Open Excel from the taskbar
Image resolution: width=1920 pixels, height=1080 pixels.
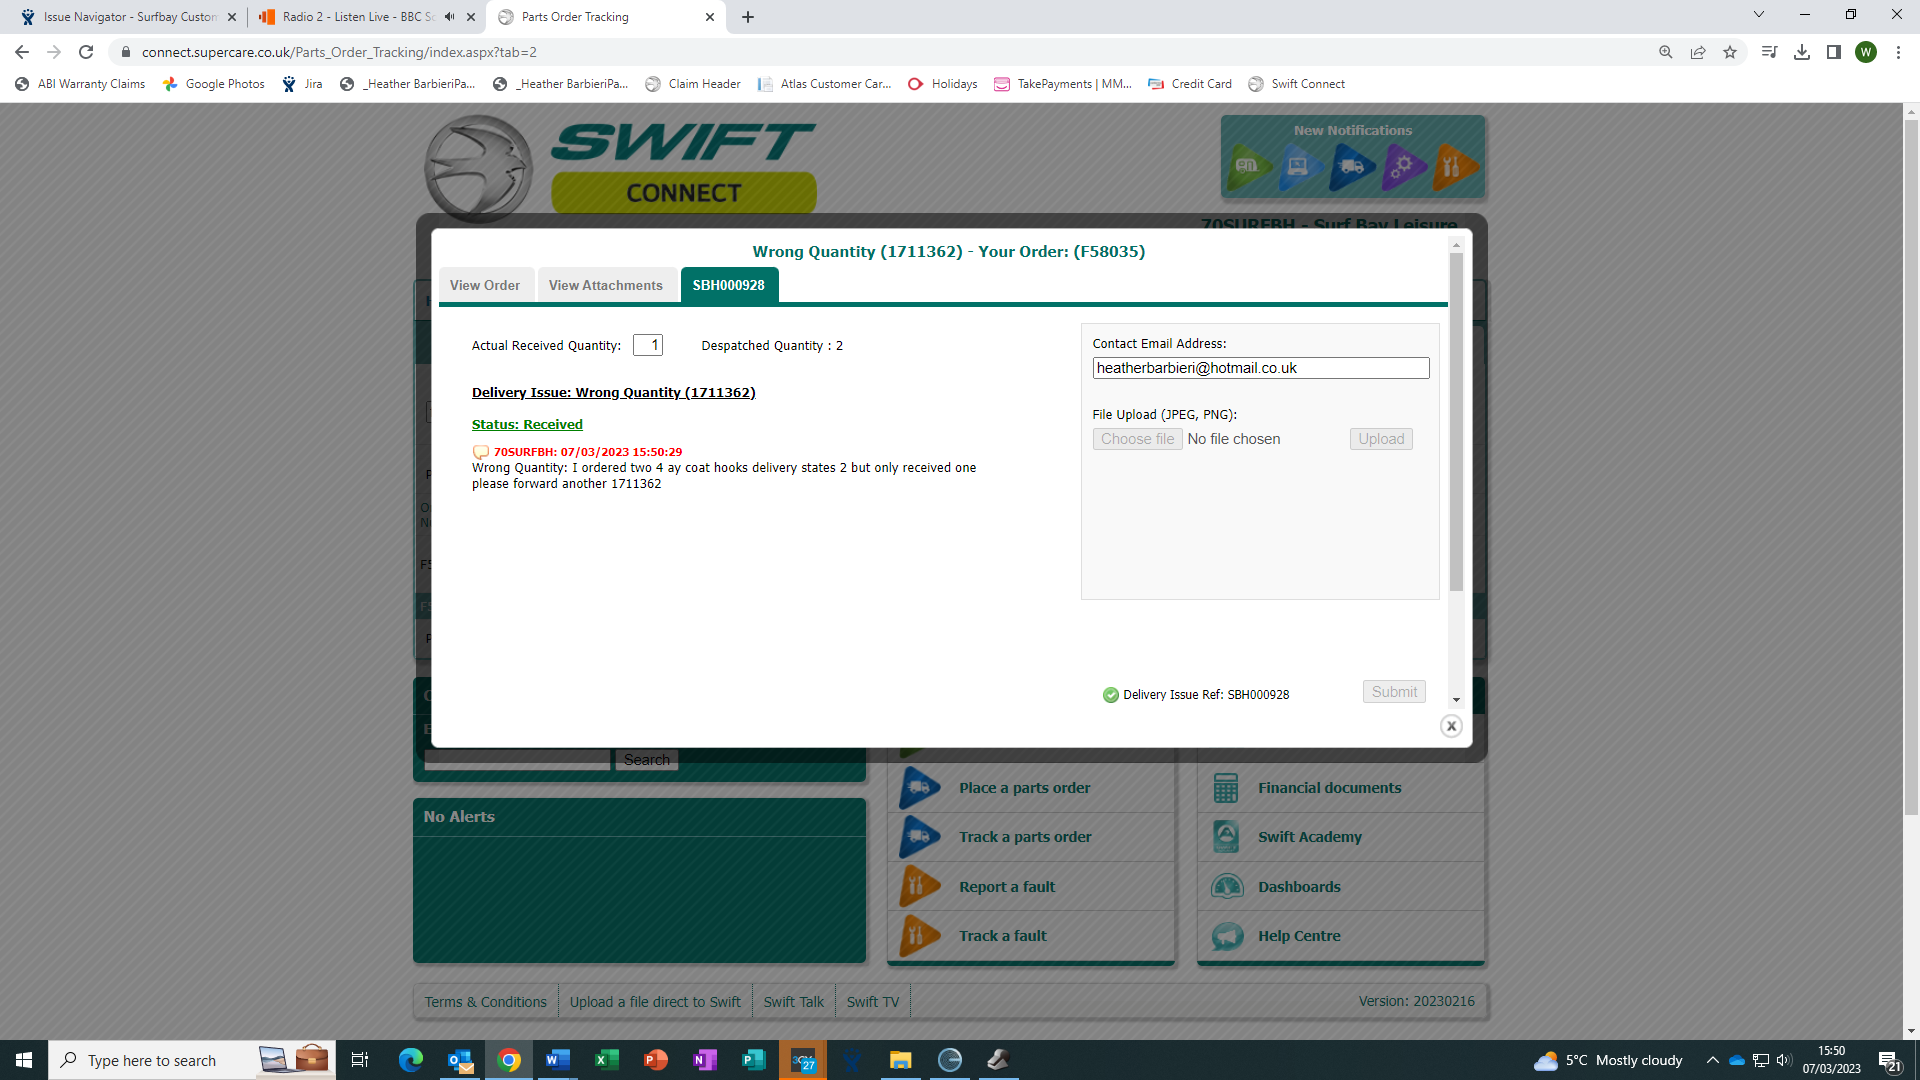(x=607, y=1060)
